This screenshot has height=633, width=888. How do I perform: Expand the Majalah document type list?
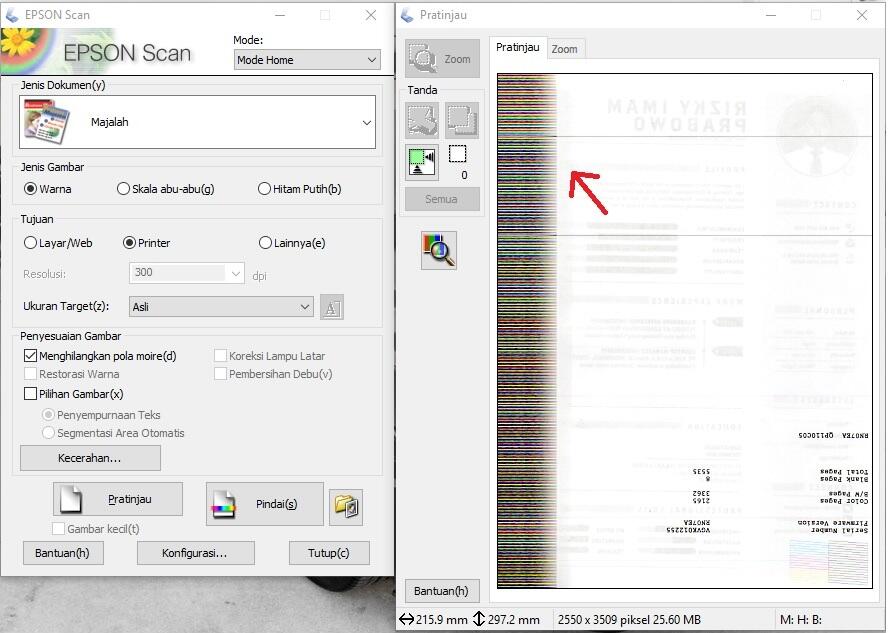(197, 122)
